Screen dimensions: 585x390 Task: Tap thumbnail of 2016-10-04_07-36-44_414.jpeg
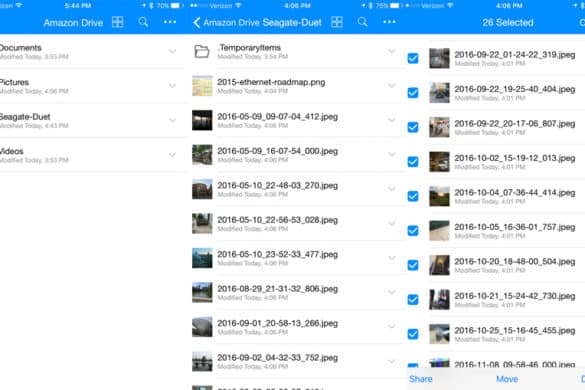[x=439, y=196]
